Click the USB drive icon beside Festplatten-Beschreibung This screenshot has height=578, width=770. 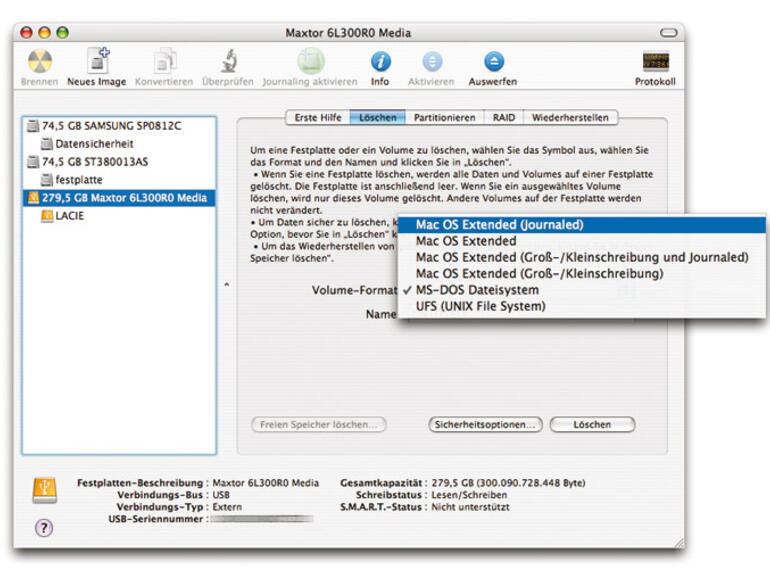click(45, 490)
